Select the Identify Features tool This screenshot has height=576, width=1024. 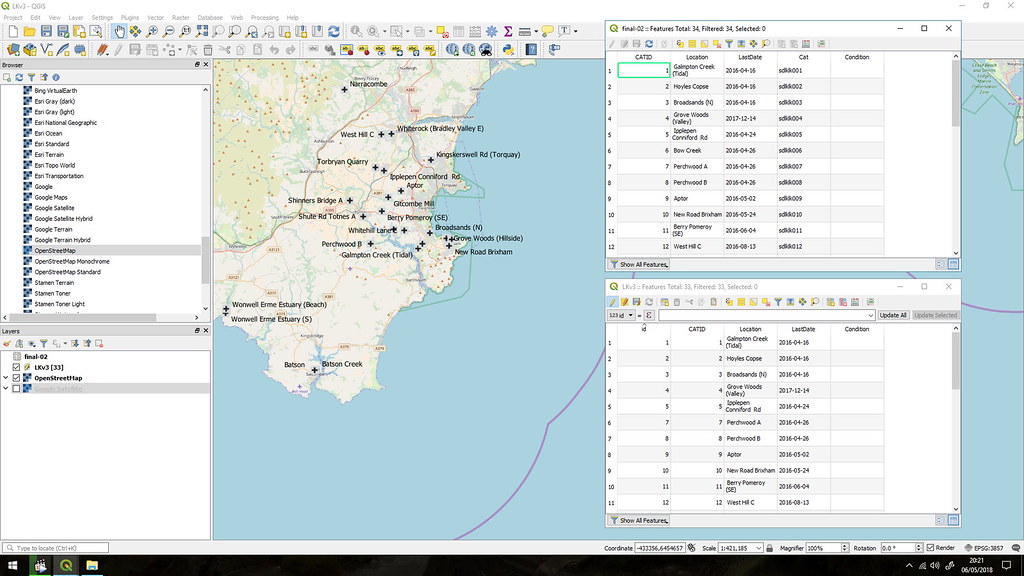[x=356, y=31]
